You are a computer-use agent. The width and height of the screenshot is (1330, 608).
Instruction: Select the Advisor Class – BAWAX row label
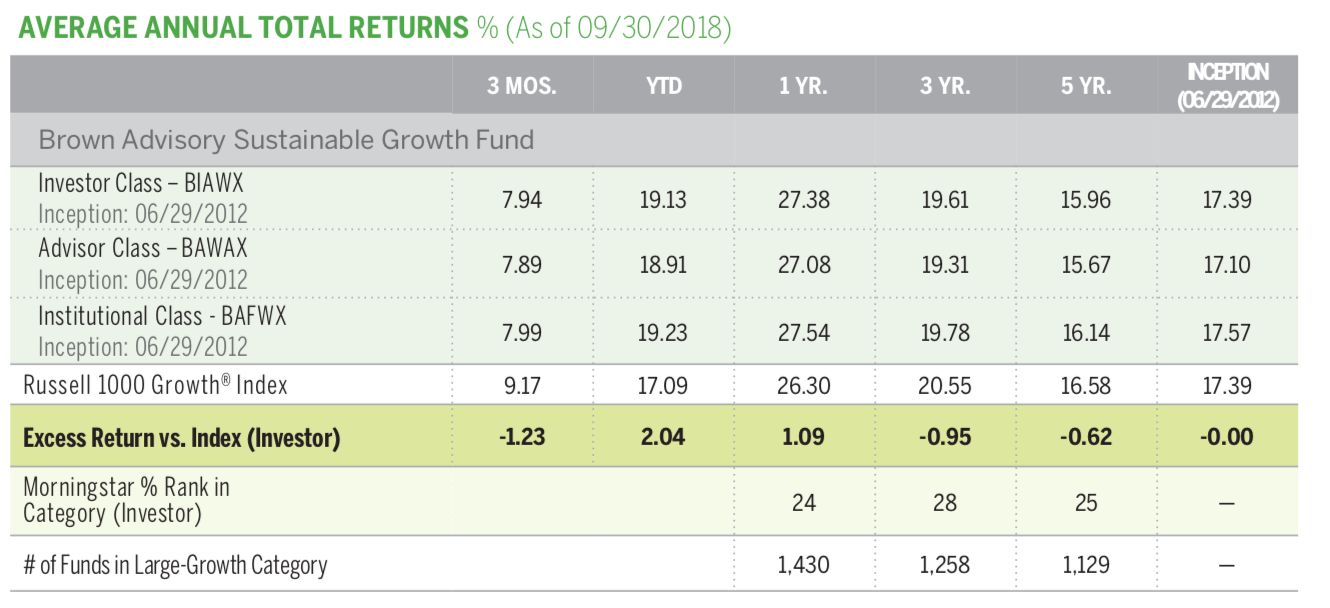tap(143, 248)
